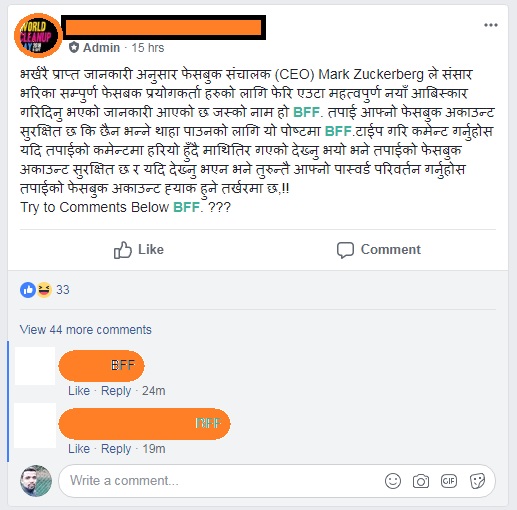Click the blue thumbs-up reaction icon
The image size is (517, 510).
click(x=28, y=290)
